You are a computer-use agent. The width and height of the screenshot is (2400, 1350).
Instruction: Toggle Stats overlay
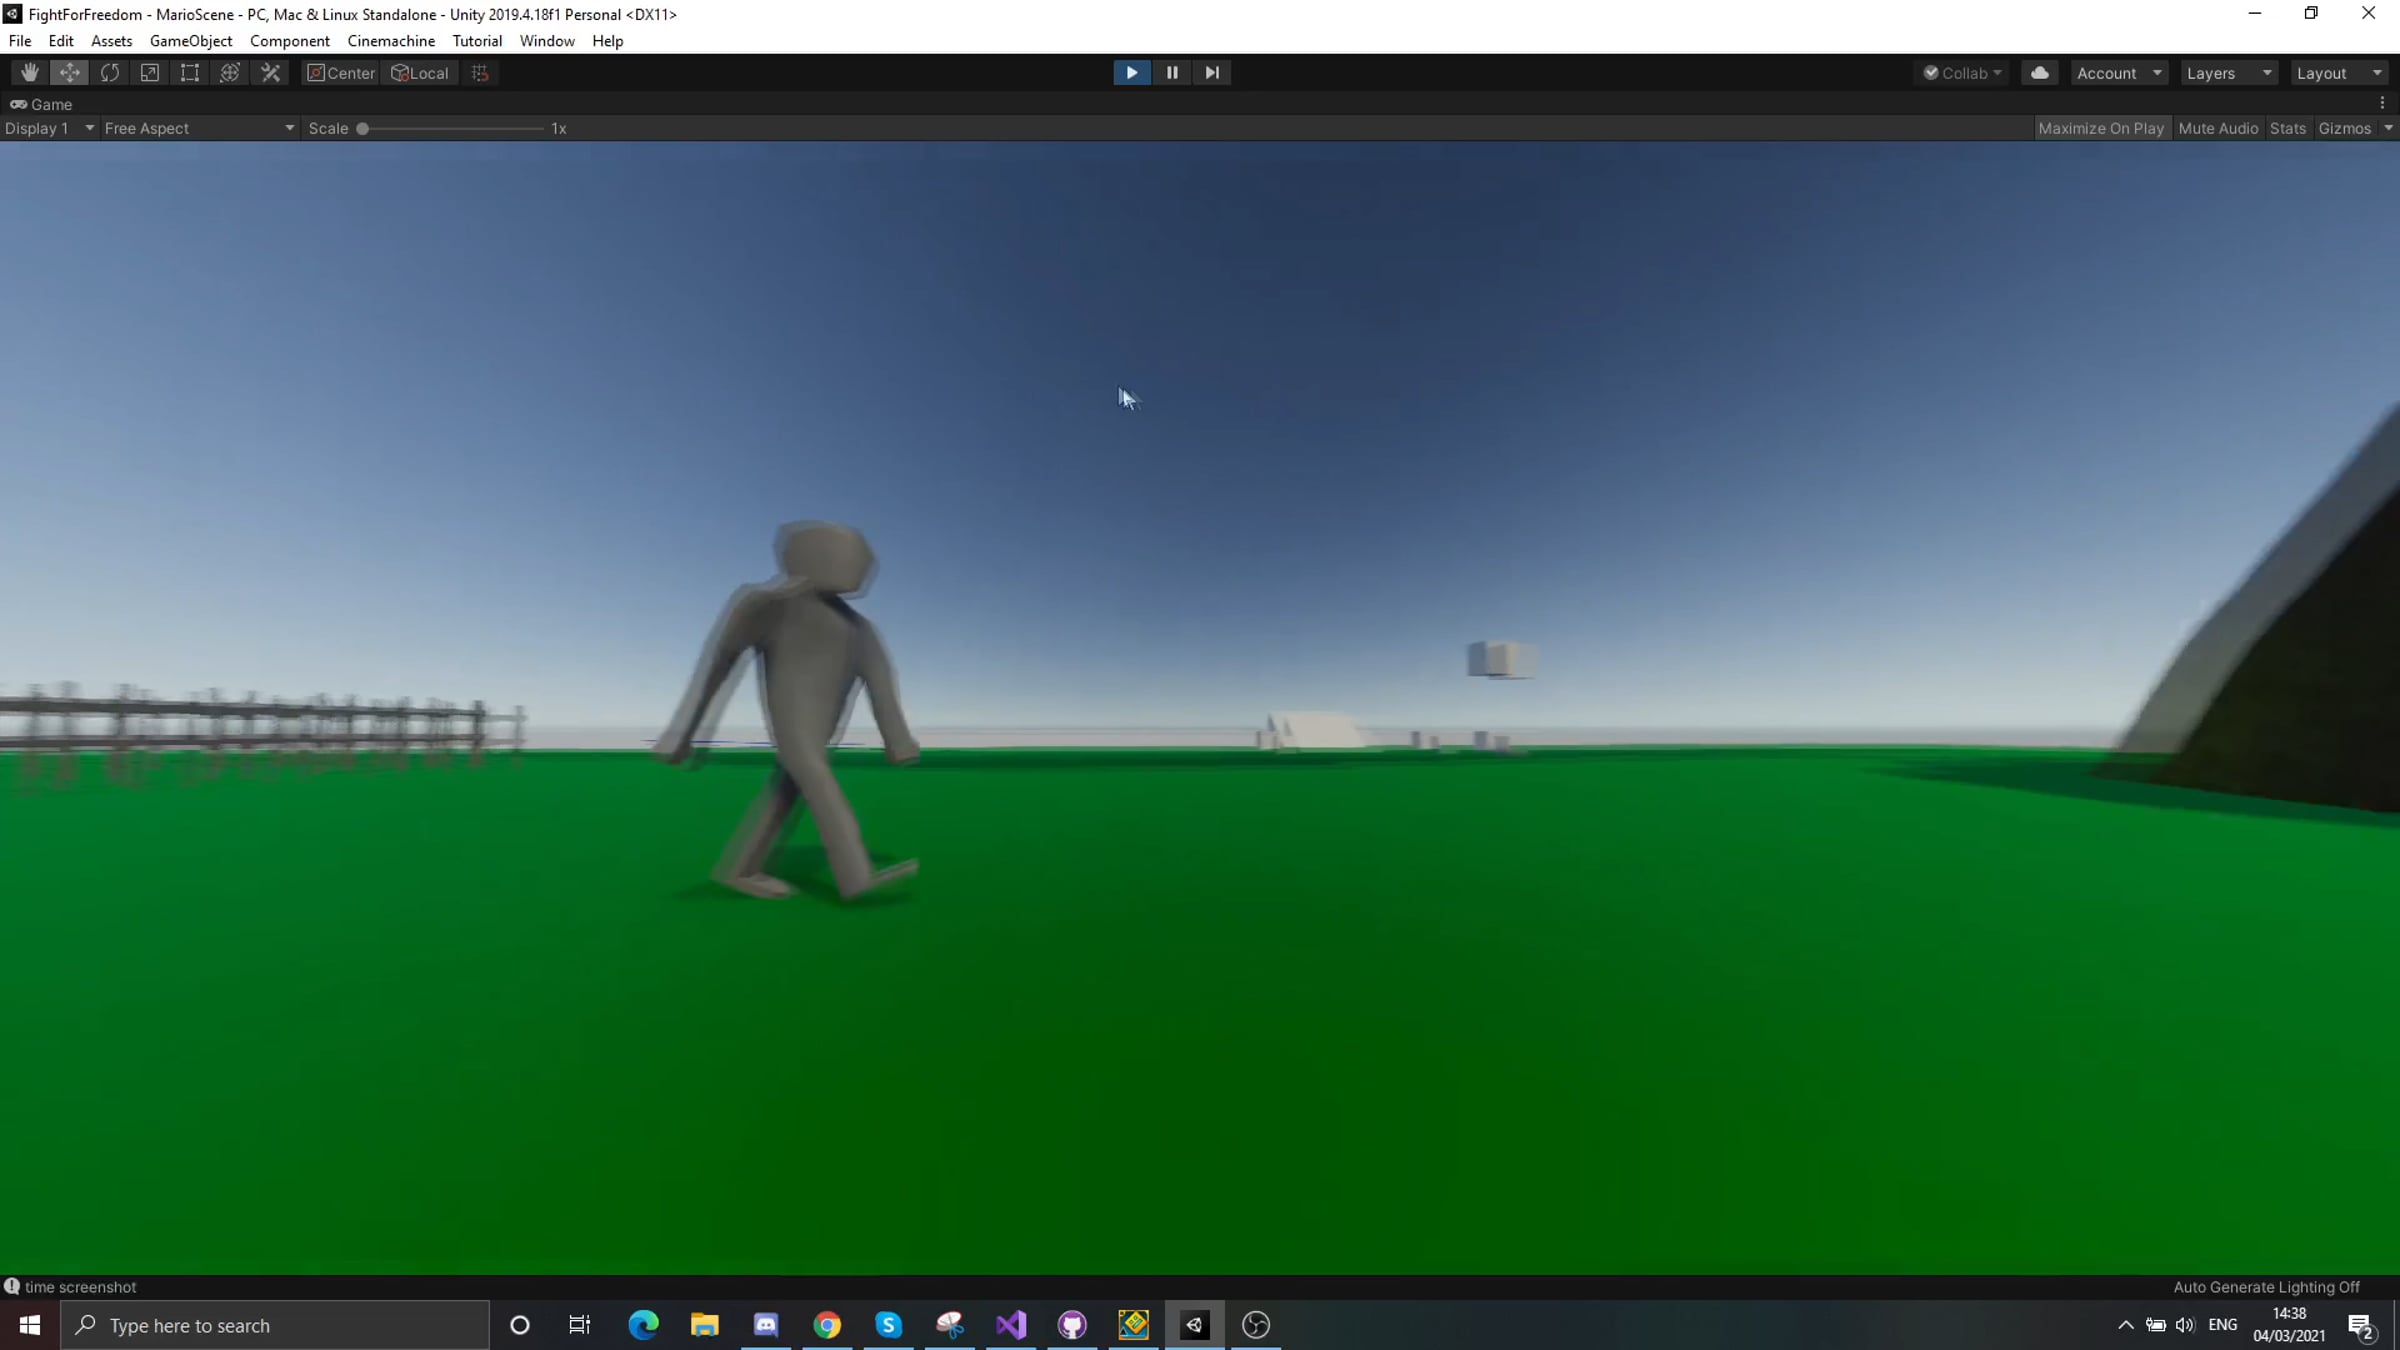coord(2287,128)
